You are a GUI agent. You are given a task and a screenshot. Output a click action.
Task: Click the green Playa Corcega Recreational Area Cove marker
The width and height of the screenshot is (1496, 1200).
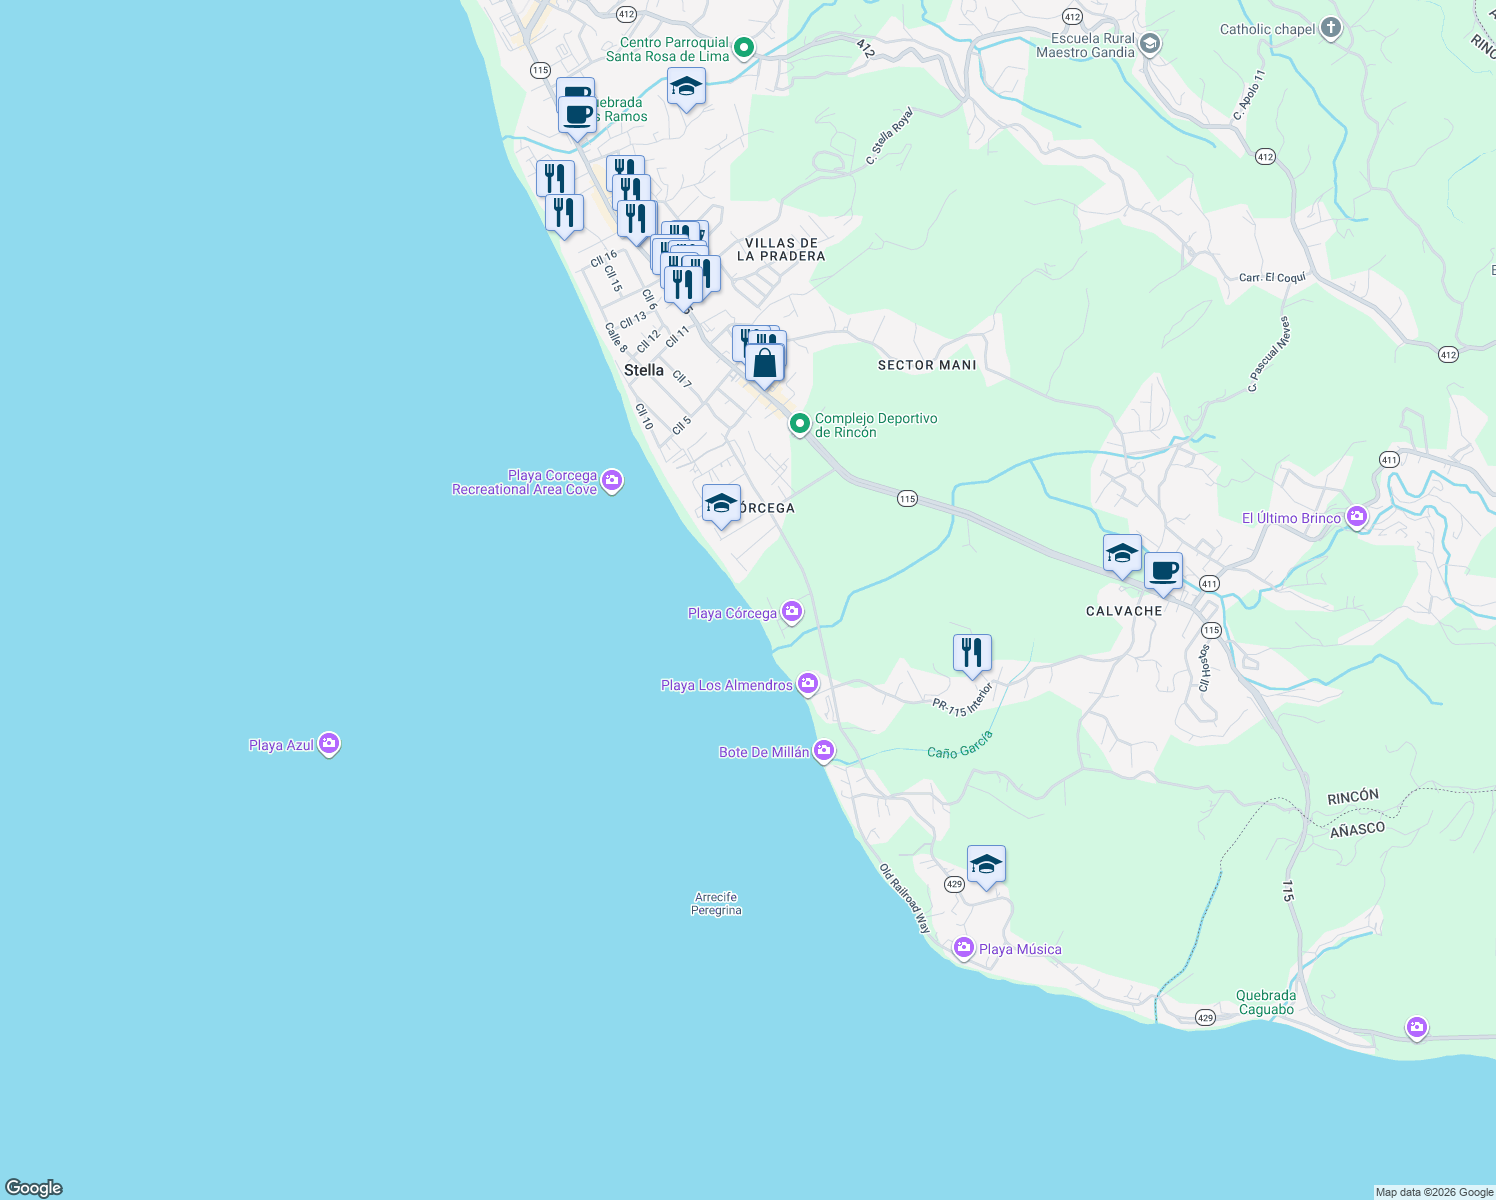611,481
